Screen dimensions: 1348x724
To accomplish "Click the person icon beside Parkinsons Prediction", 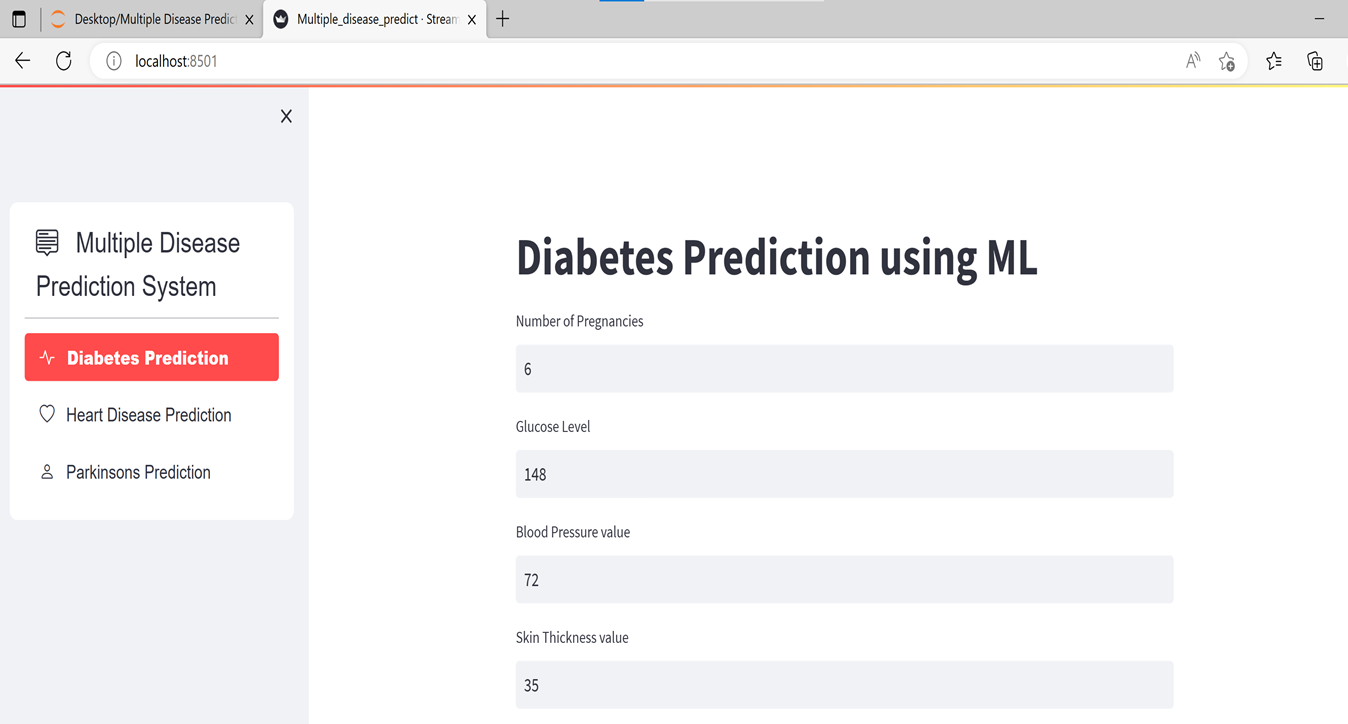I will pyautogui.click(x=47, y=472).
